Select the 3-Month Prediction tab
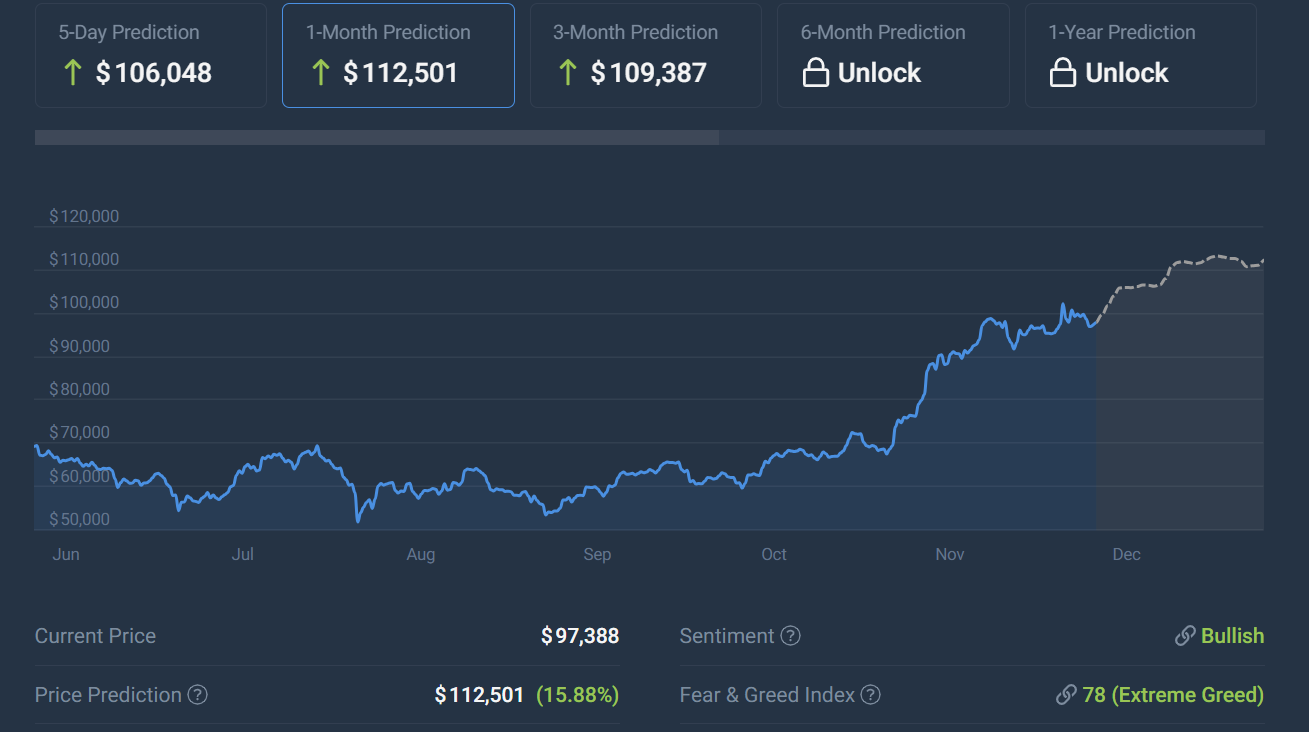 point(645,55)
